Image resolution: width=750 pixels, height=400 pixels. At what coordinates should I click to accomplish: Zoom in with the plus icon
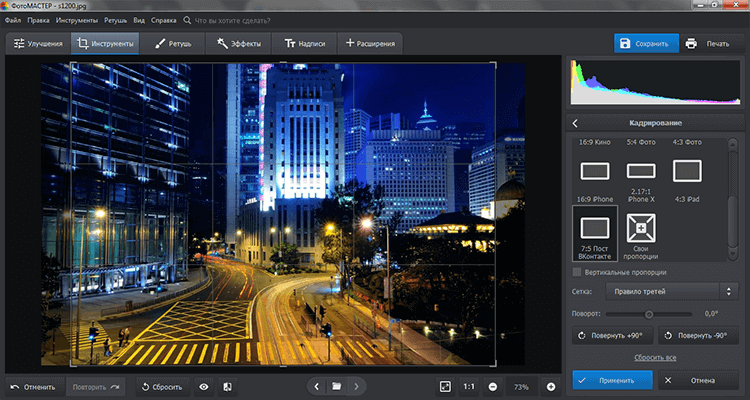tap(550, 386)
